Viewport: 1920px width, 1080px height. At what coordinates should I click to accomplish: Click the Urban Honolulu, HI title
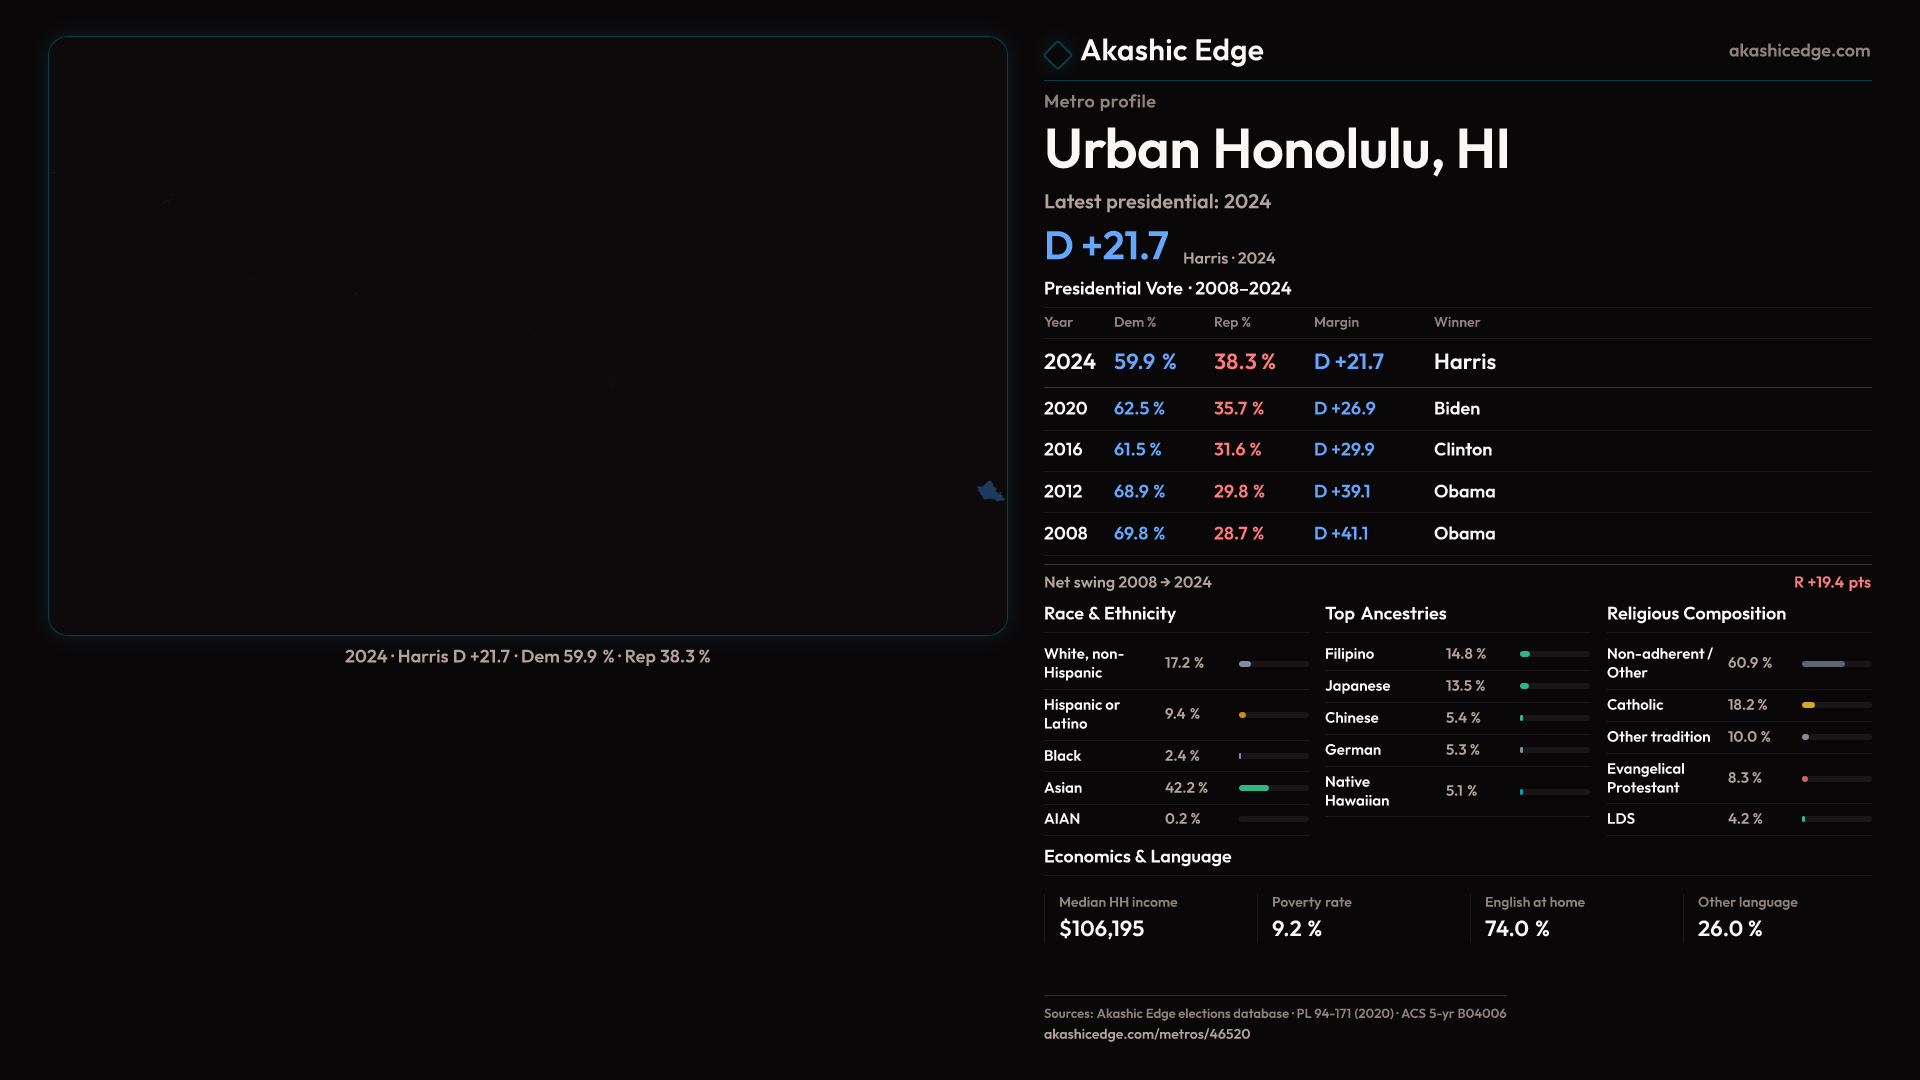point(1276,150)
